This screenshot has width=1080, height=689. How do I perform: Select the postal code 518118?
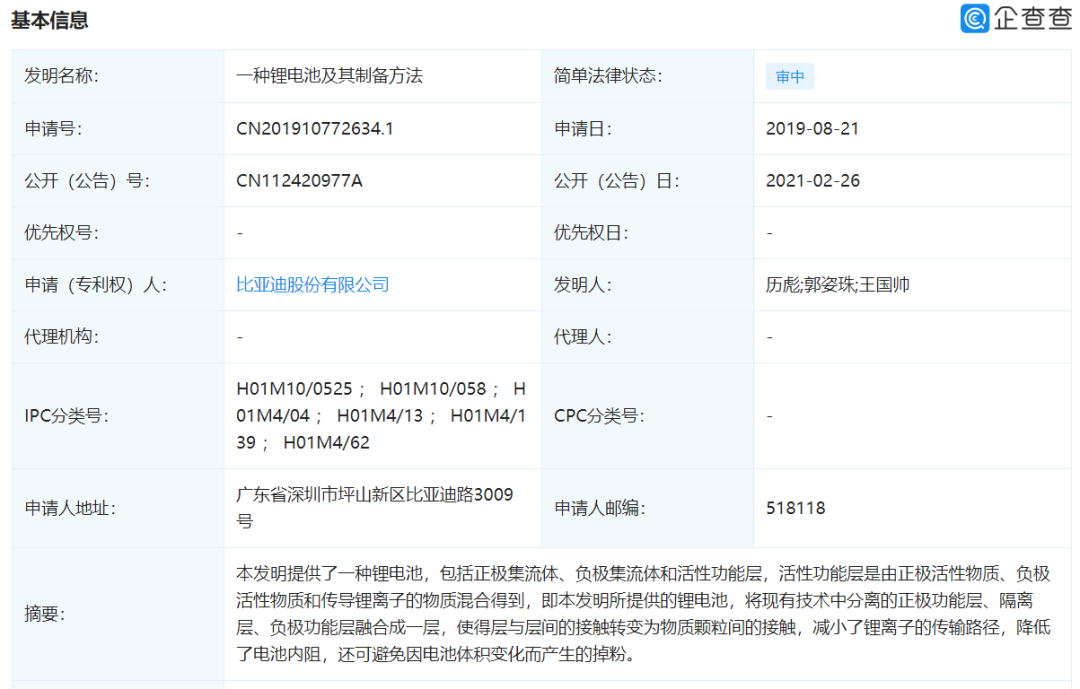[x=796, y=508]
